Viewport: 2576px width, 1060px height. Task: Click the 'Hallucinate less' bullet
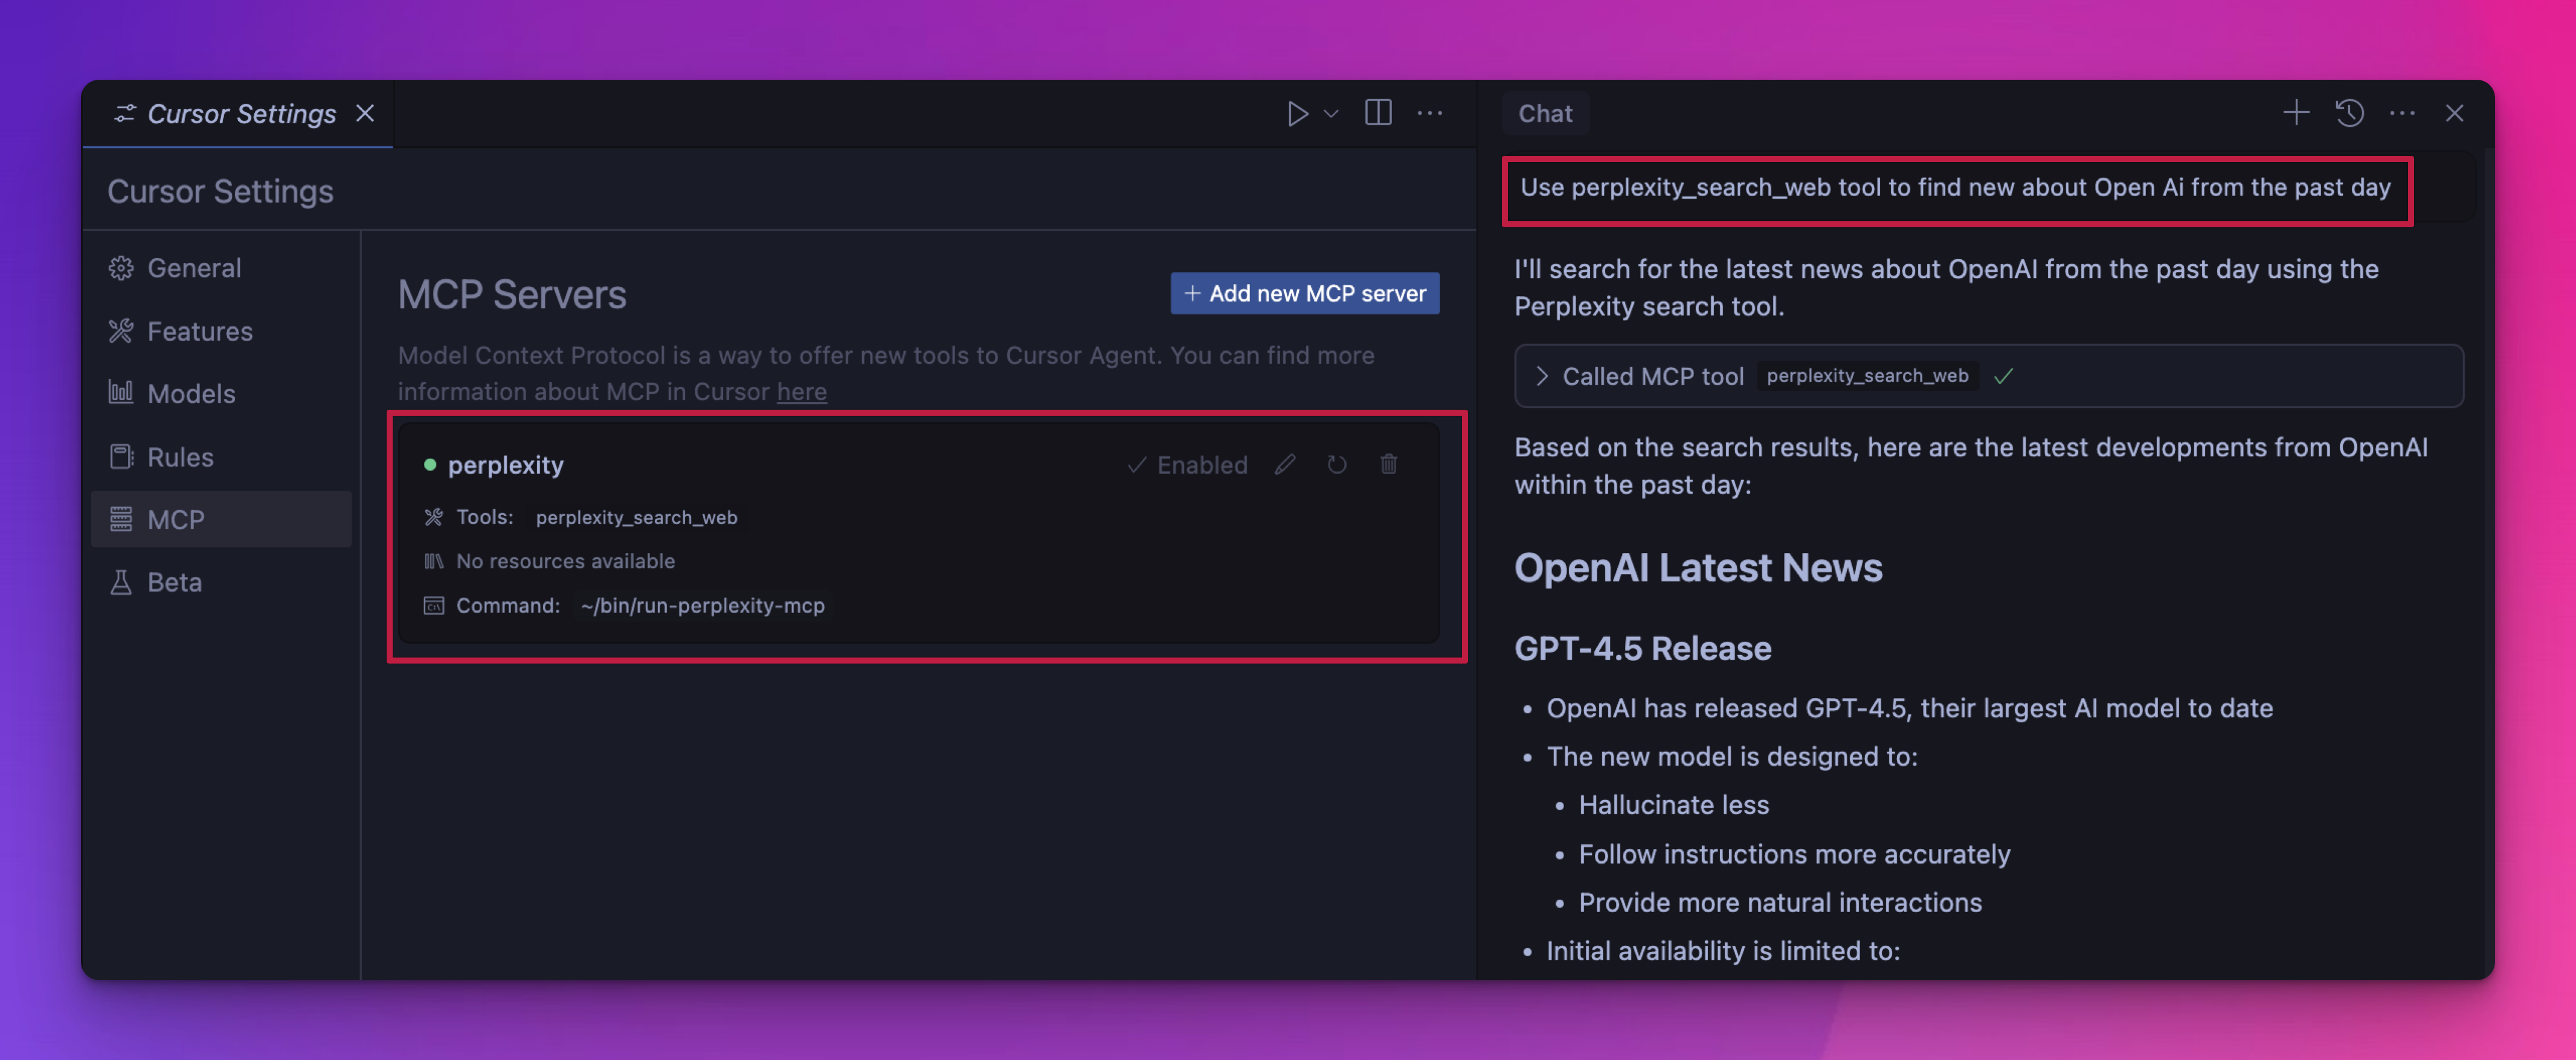(x=1674, y=806)
